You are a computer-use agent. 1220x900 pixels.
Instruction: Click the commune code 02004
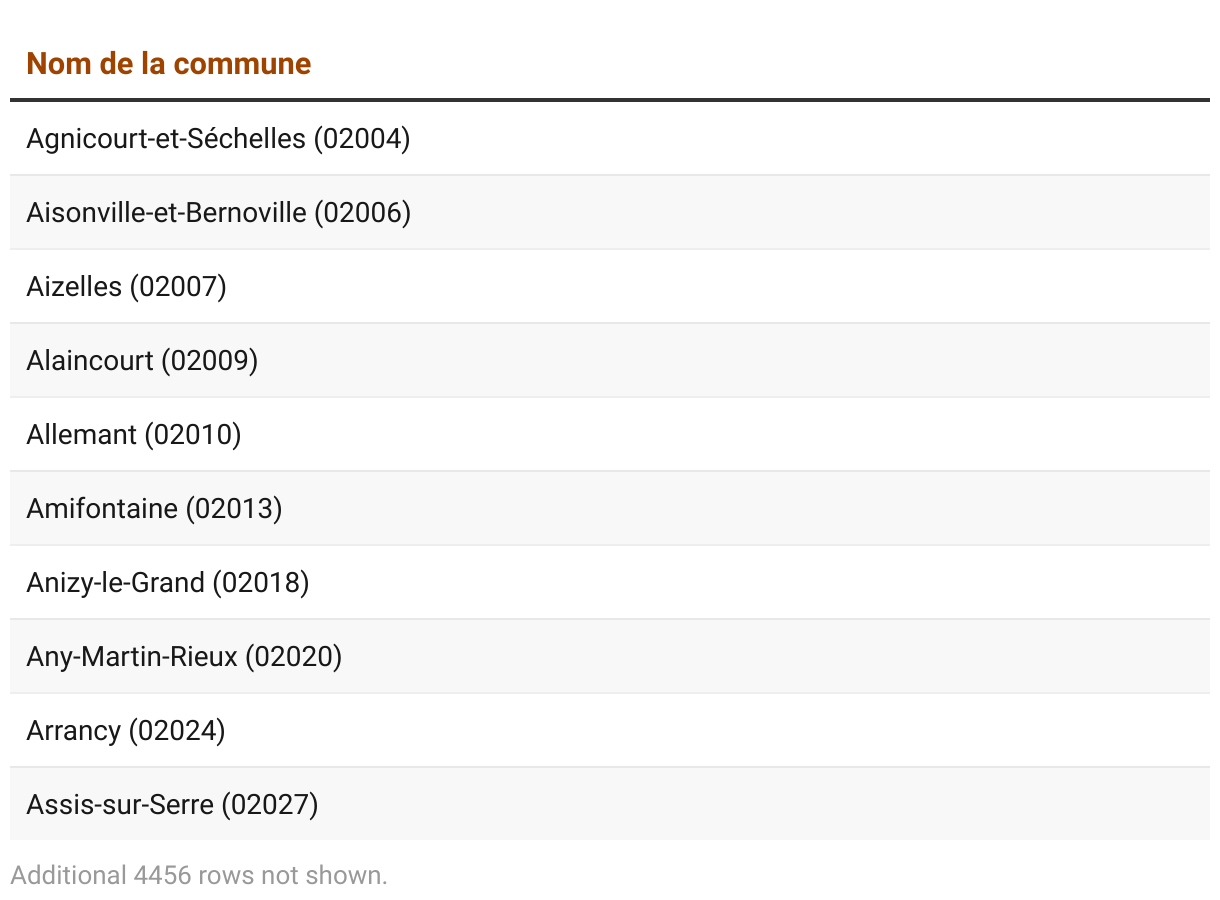coord(362,138)
